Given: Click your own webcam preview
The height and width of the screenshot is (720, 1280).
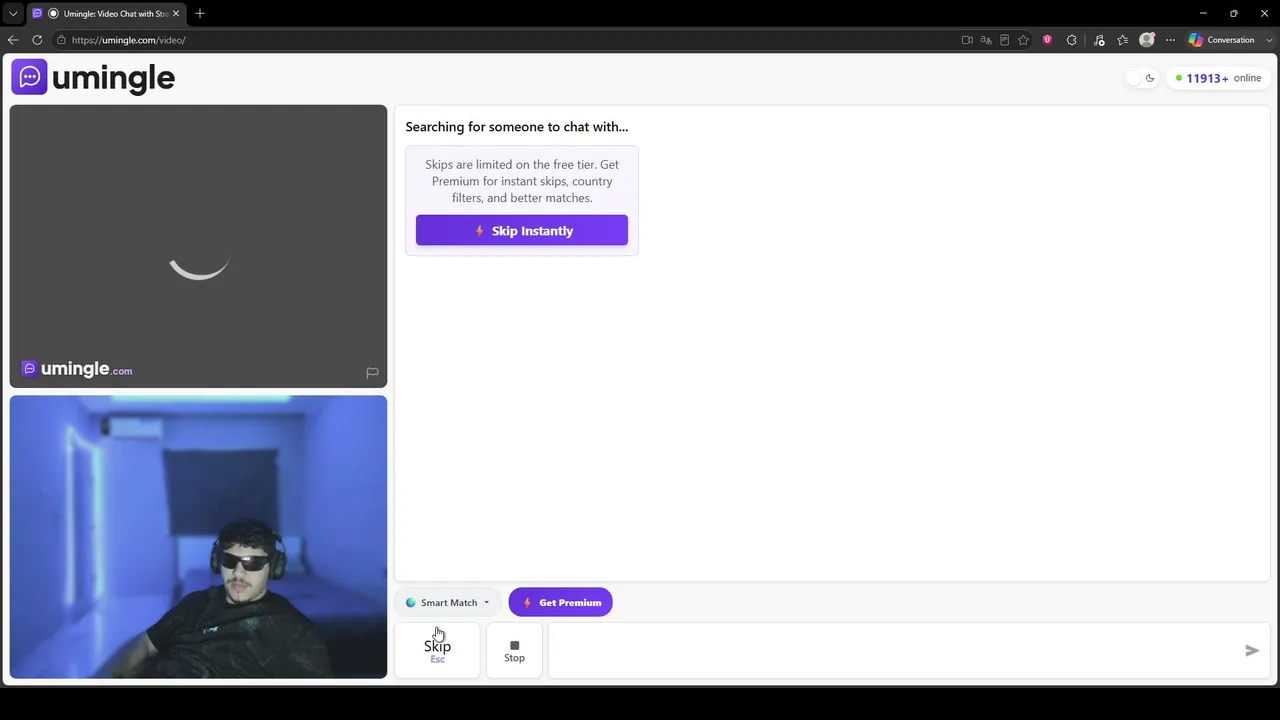Looking at the screenshot, I should point(198,537).
